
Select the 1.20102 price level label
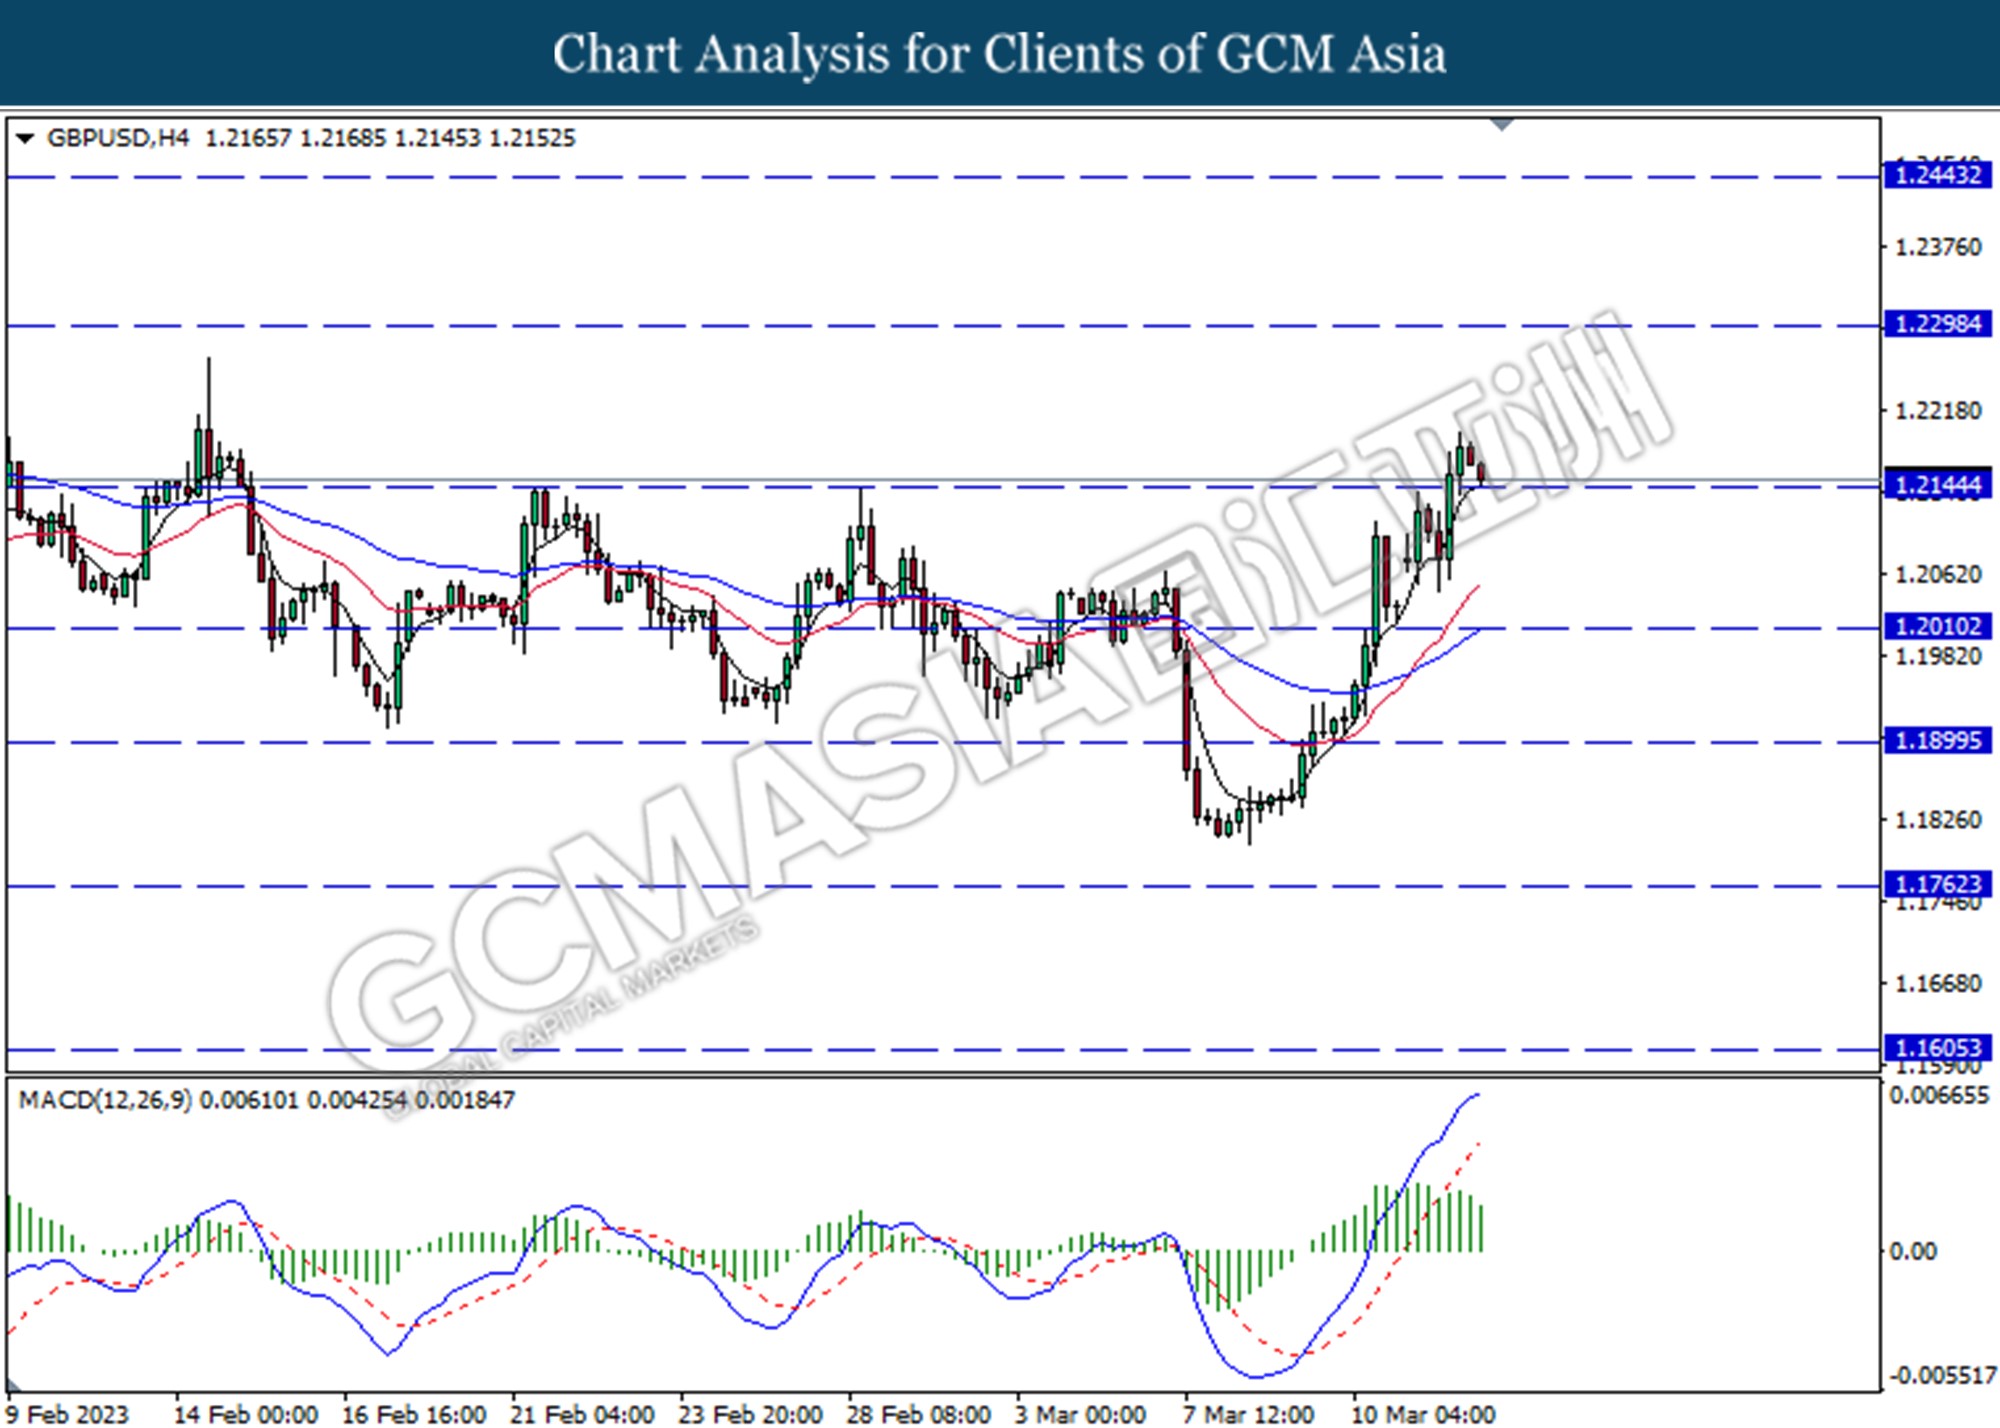coord(1938,626)
